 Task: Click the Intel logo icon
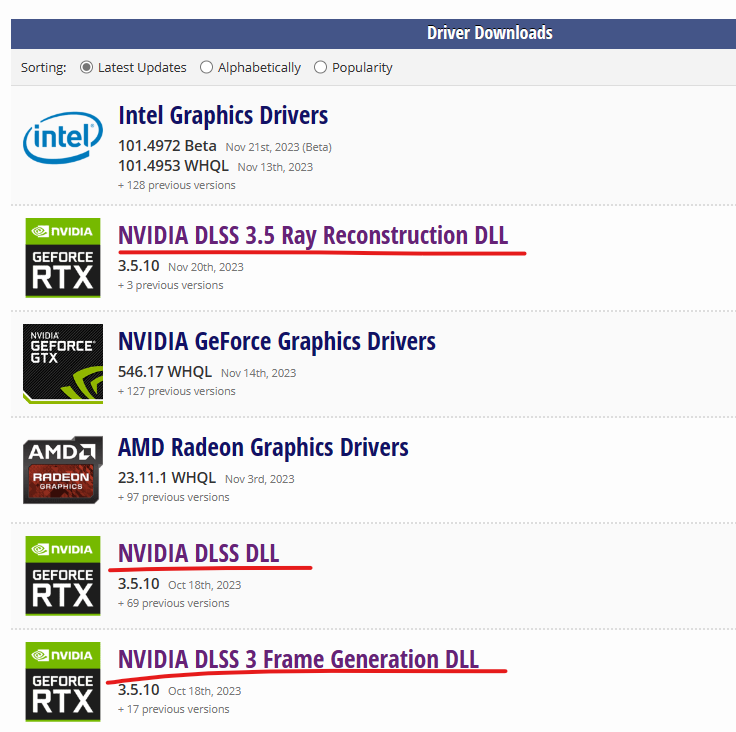point(63,137)
